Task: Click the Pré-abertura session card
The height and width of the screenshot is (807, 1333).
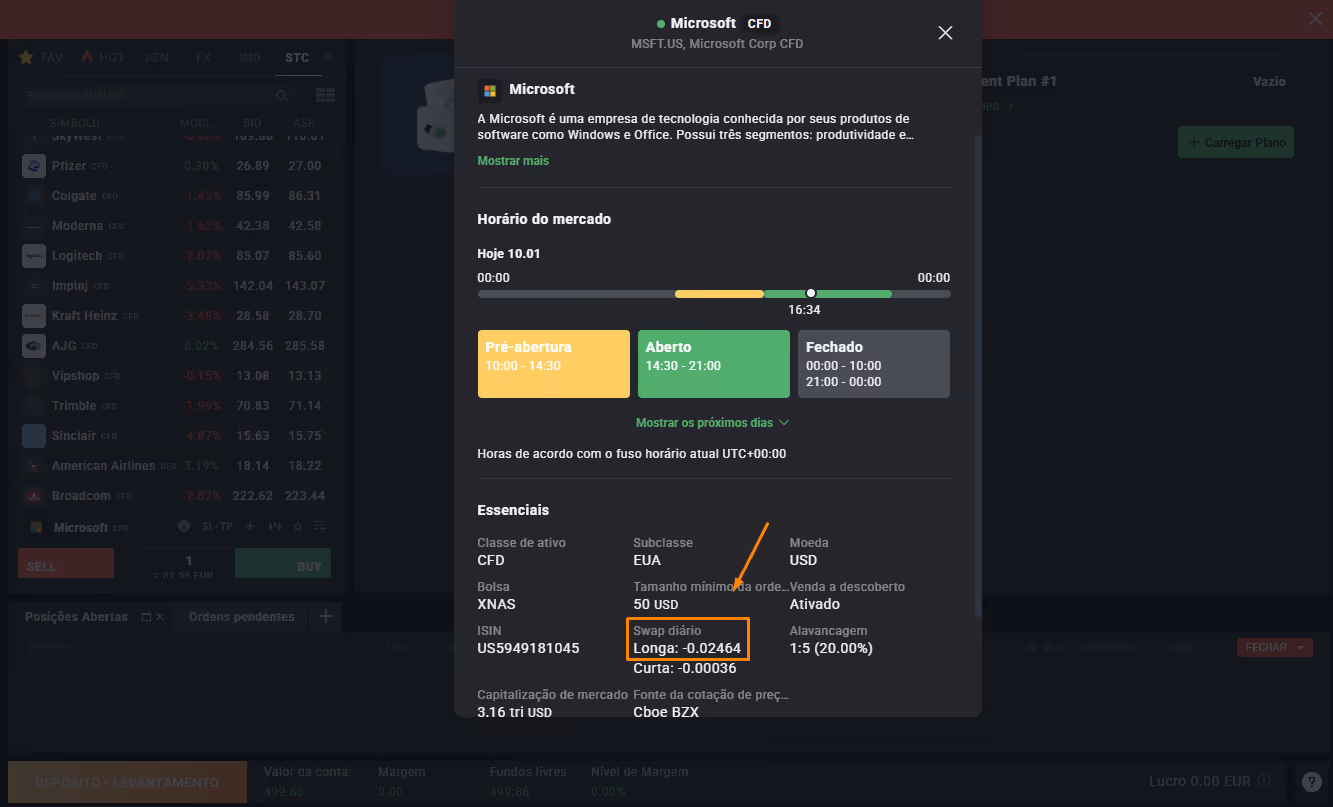Action: point(554,364)
